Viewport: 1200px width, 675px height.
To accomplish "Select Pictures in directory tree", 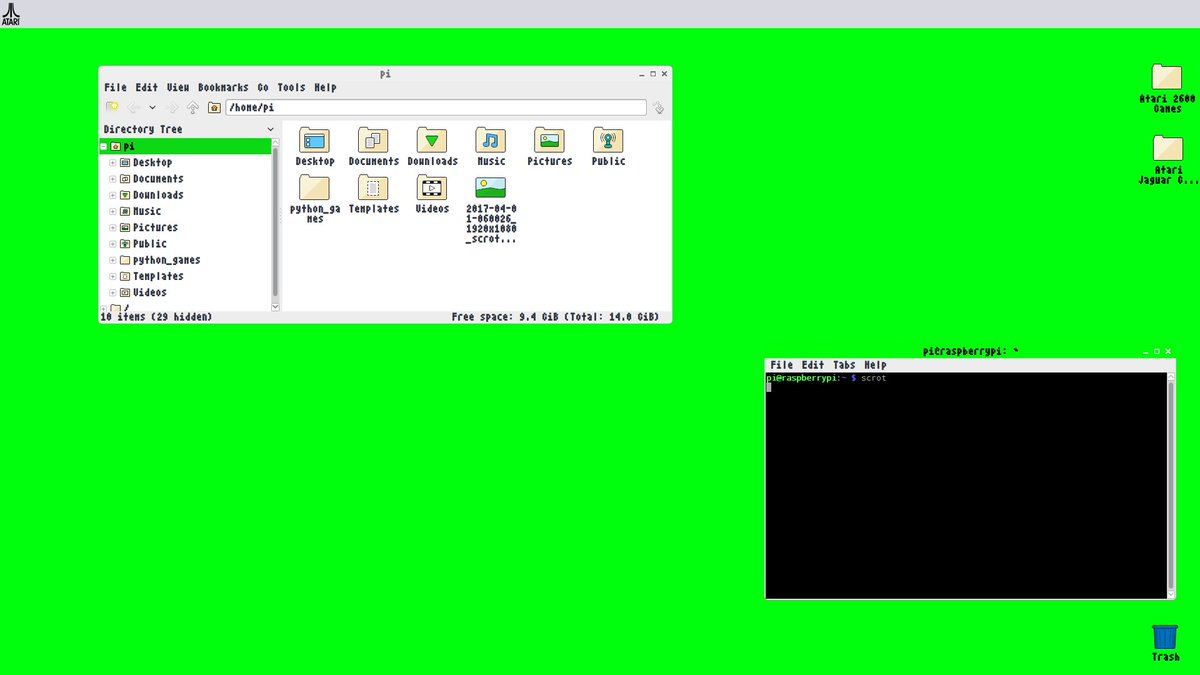I will click(x=155, y=227).
